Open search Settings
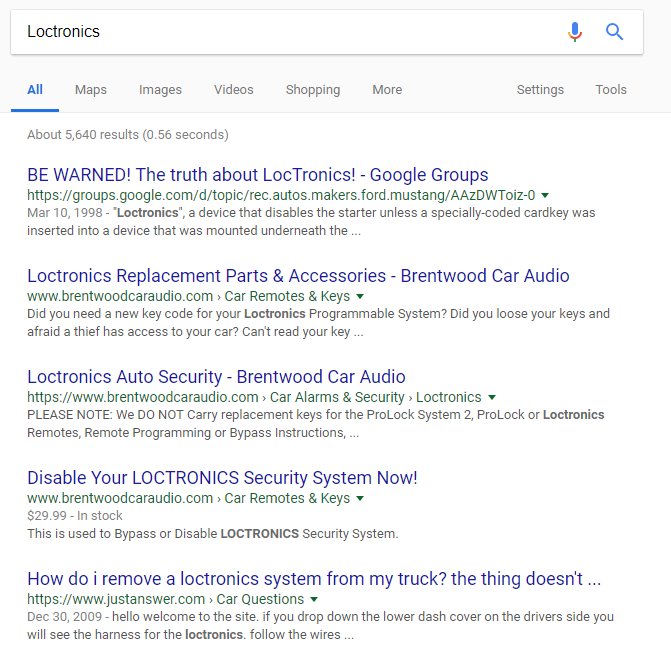 pyautogui.click(x=540, y=89)
